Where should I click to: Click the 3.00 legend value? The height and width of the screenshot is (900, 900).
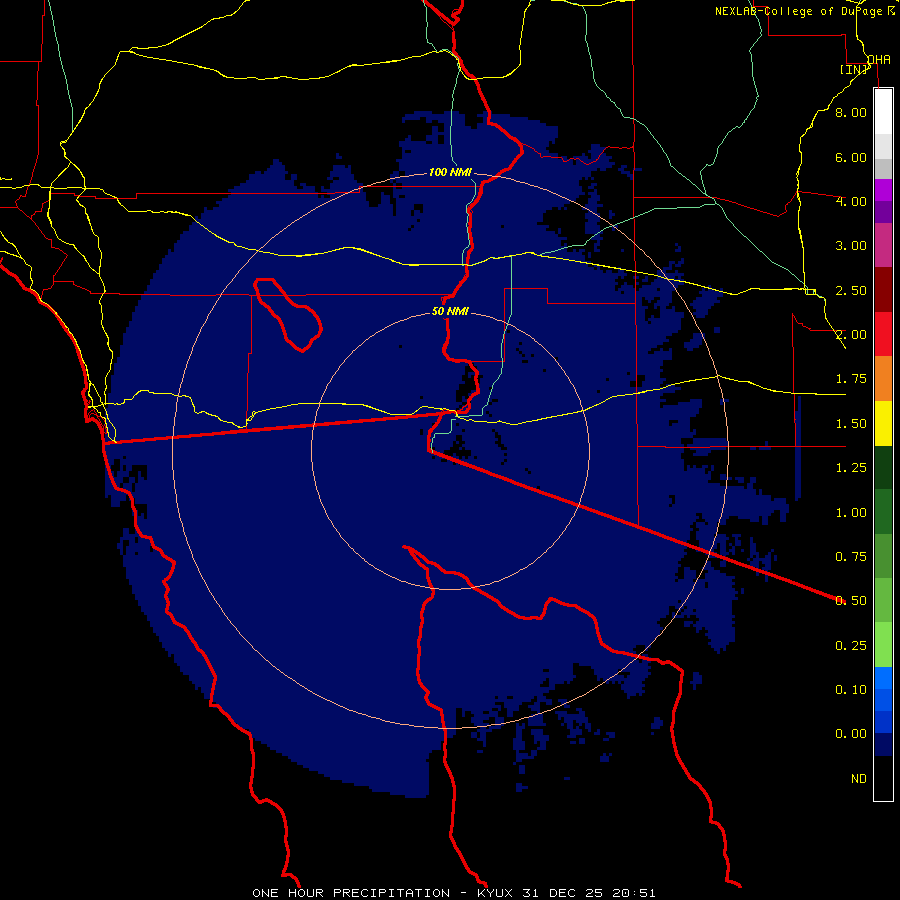coord(851,246)
